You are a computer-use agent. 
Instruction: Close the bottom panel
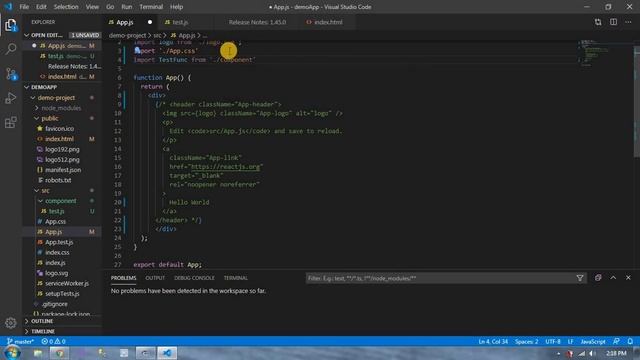click(628, 278)
